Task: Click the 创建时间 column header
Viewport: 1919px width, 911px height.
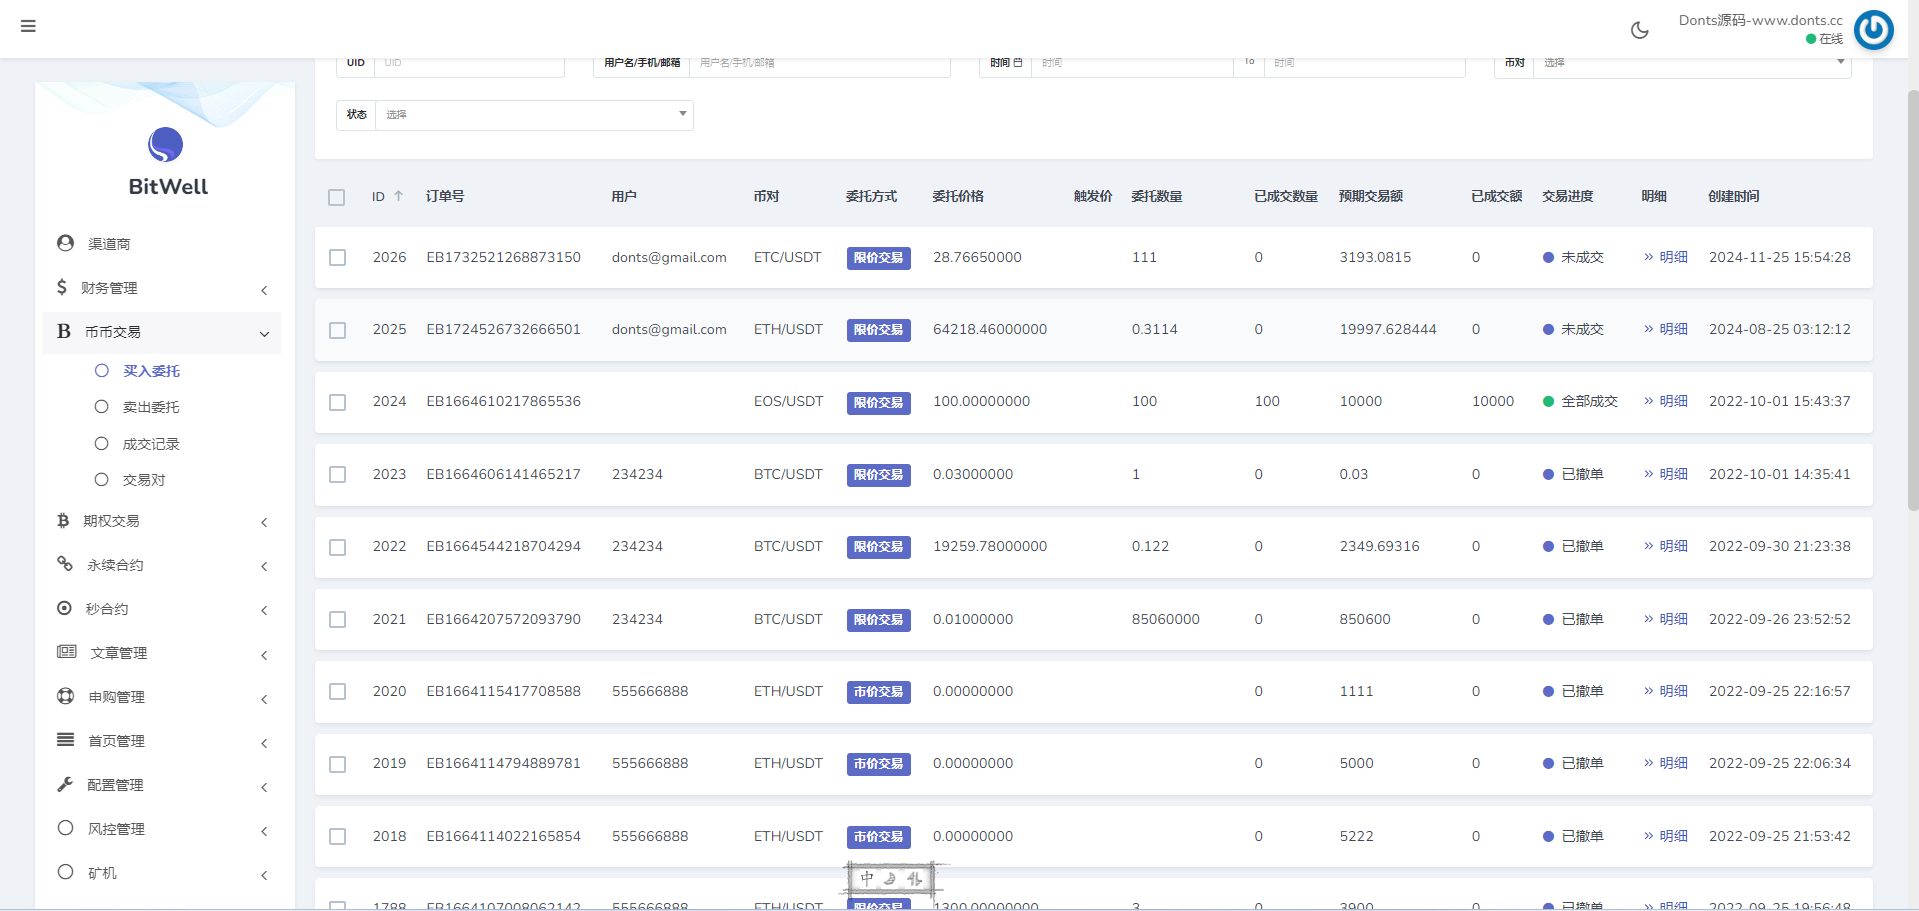Action: pyautogui.click(x=1733, y=196)
